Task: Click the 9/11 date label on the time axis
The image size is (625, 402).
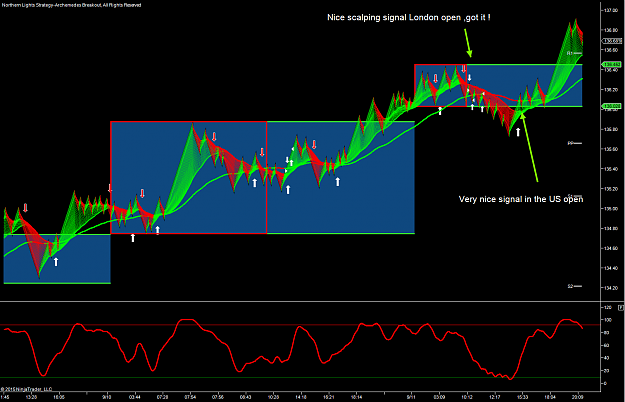Action: point(411,397)
